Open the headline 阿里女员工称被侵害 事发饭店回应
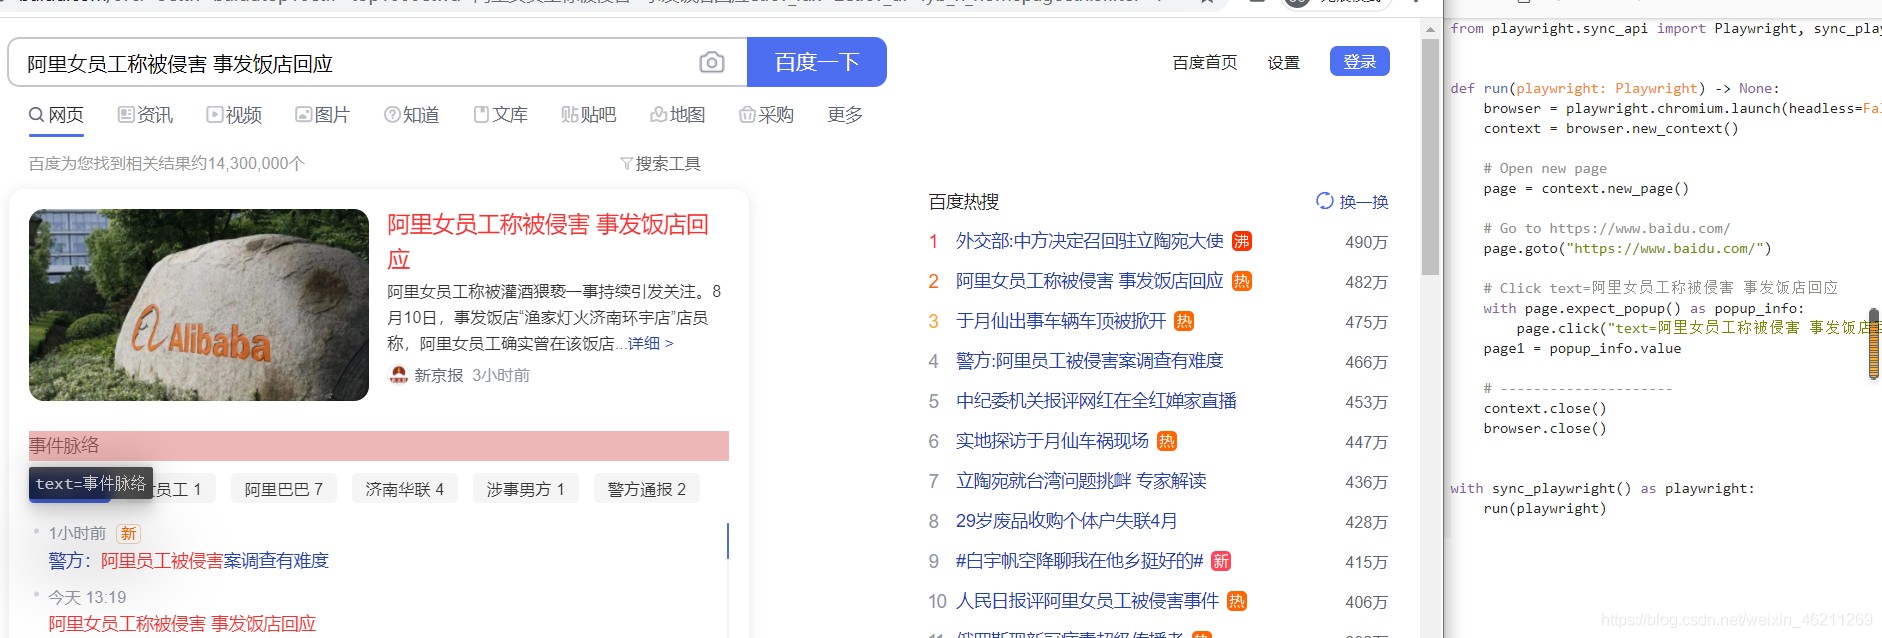This screenshot has width=1882, height=638. point(548,241)
